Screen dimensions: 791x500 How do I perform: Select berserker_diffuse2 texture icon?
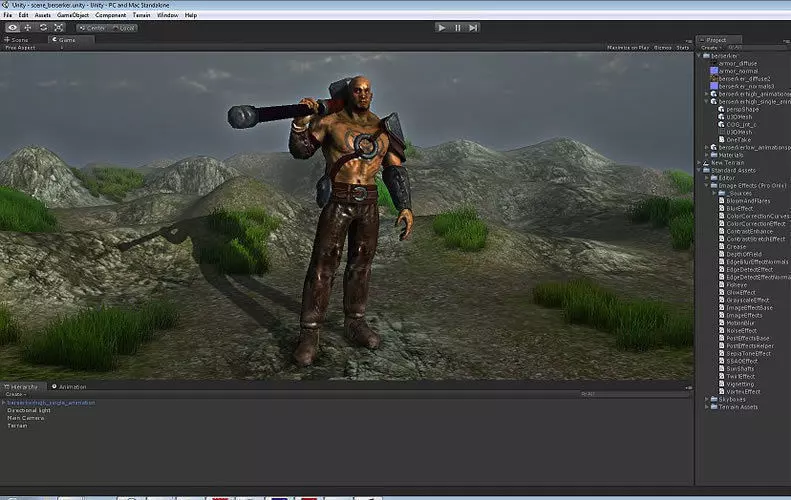pyautogui.click(x=714, y=78)
